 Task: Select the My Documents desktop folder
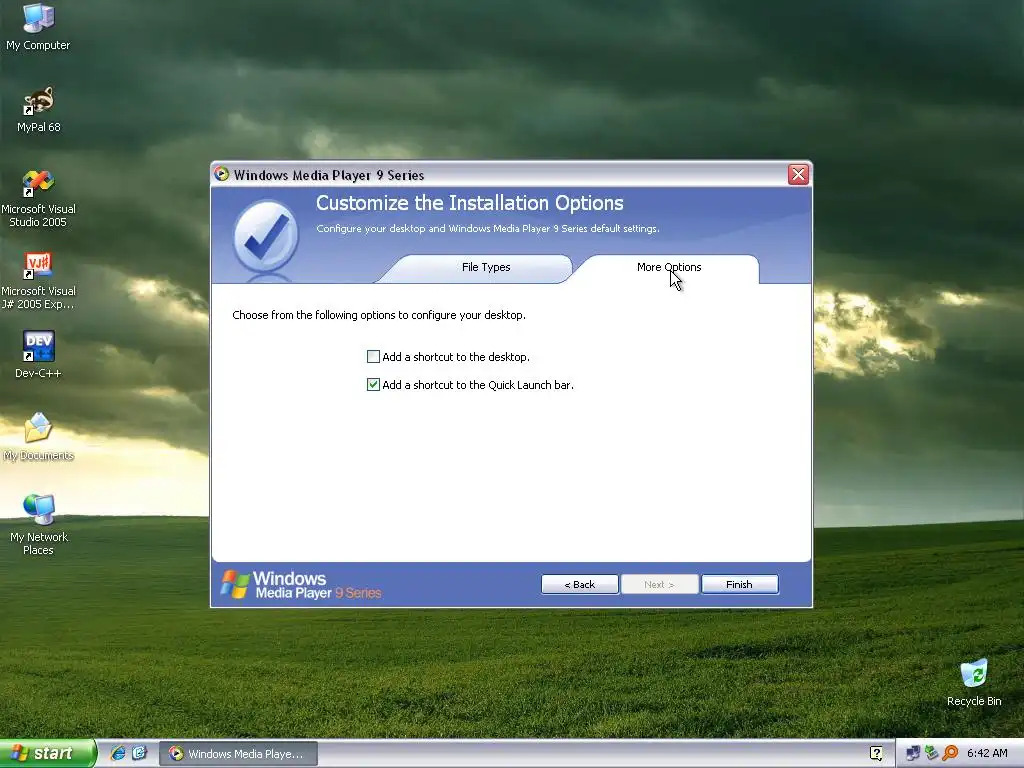click(x=39, y=436)
